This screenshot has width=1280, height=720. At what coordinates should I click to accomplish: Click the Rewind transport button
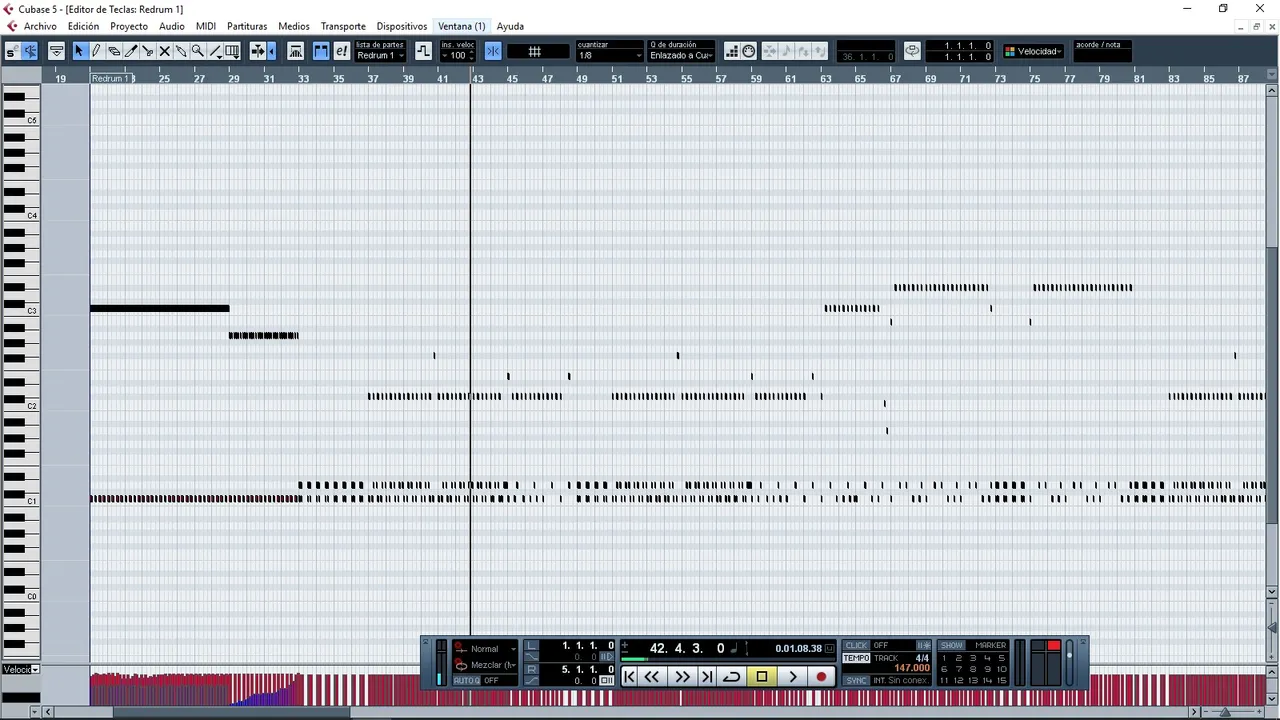[652, 677]
